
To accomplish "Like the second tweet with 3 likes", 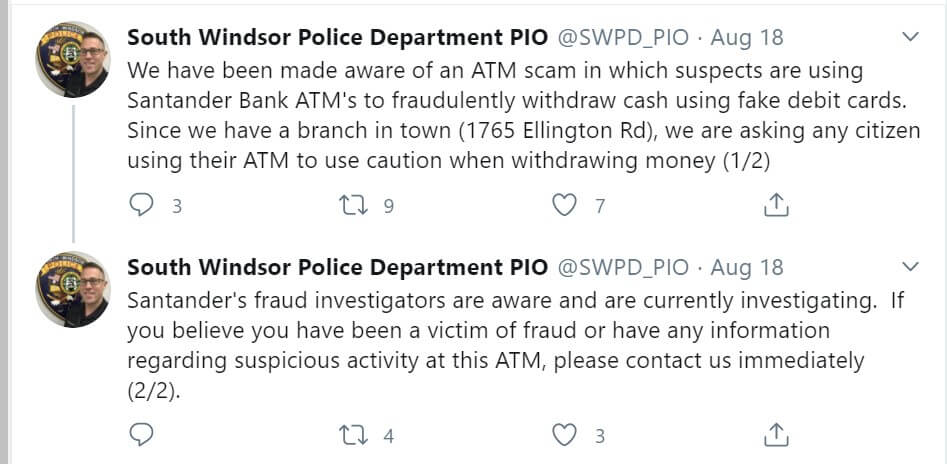I will click(566, 435).
